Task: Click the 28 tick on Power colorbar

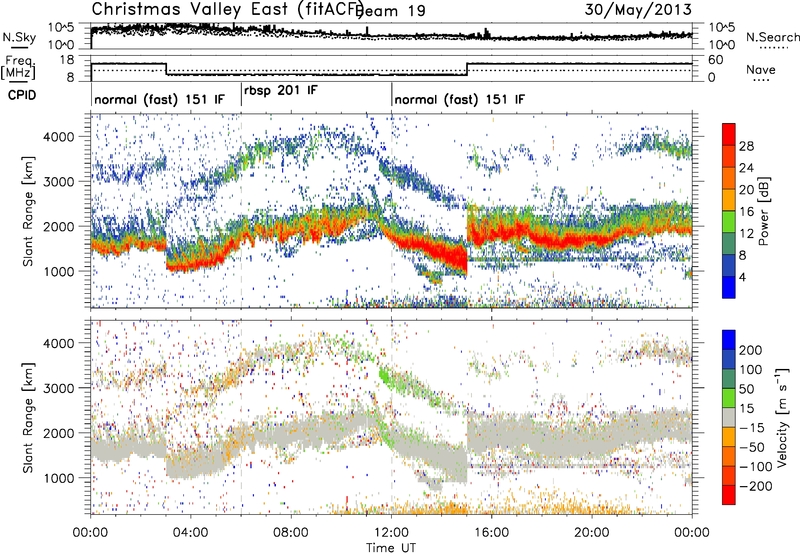Action: pos(746,146)
